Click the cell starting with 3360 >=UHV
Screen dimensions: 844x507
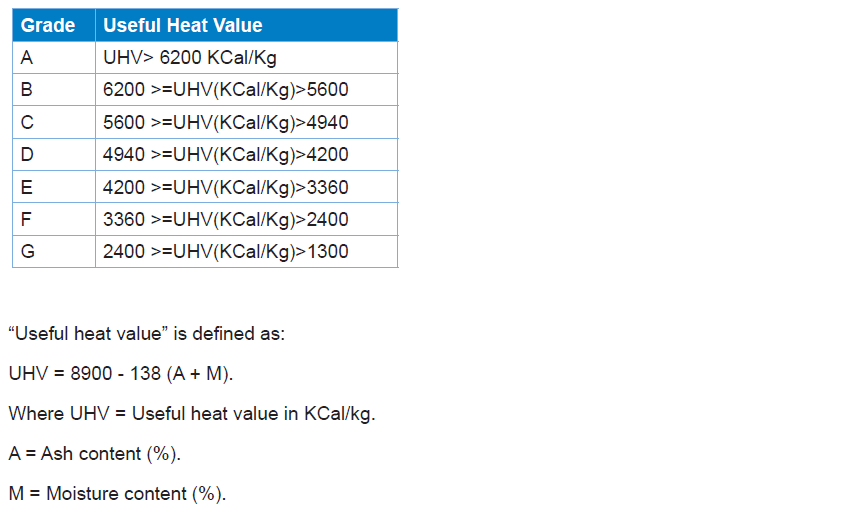226,219
